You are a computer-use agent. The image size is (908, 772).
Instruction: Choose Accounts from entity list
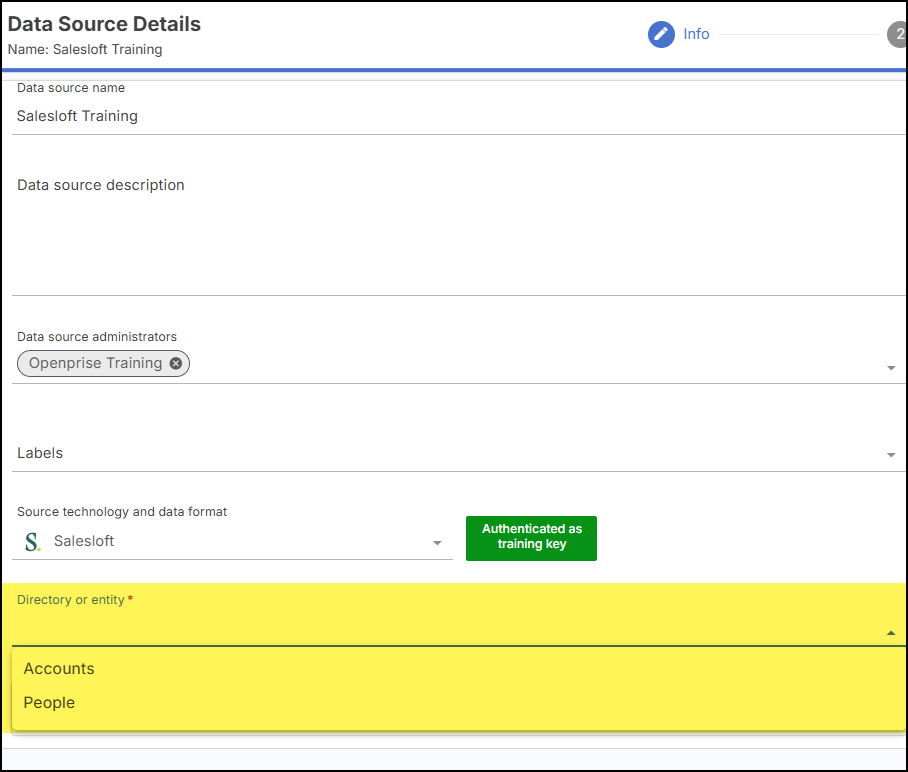(x=459, y=668)
